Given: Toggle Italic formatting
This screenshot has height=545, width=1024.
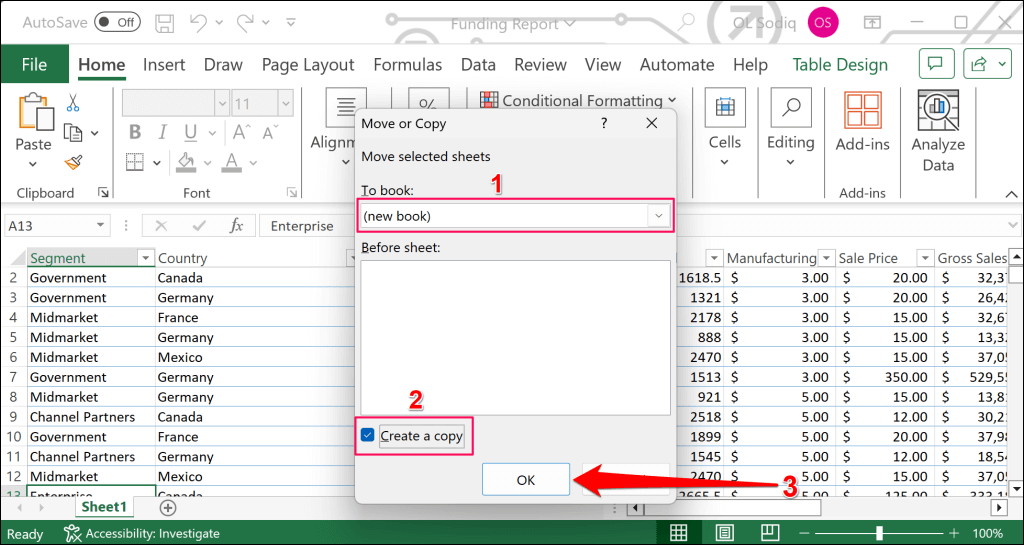Looking at the screenshot, I should [163, 132].
